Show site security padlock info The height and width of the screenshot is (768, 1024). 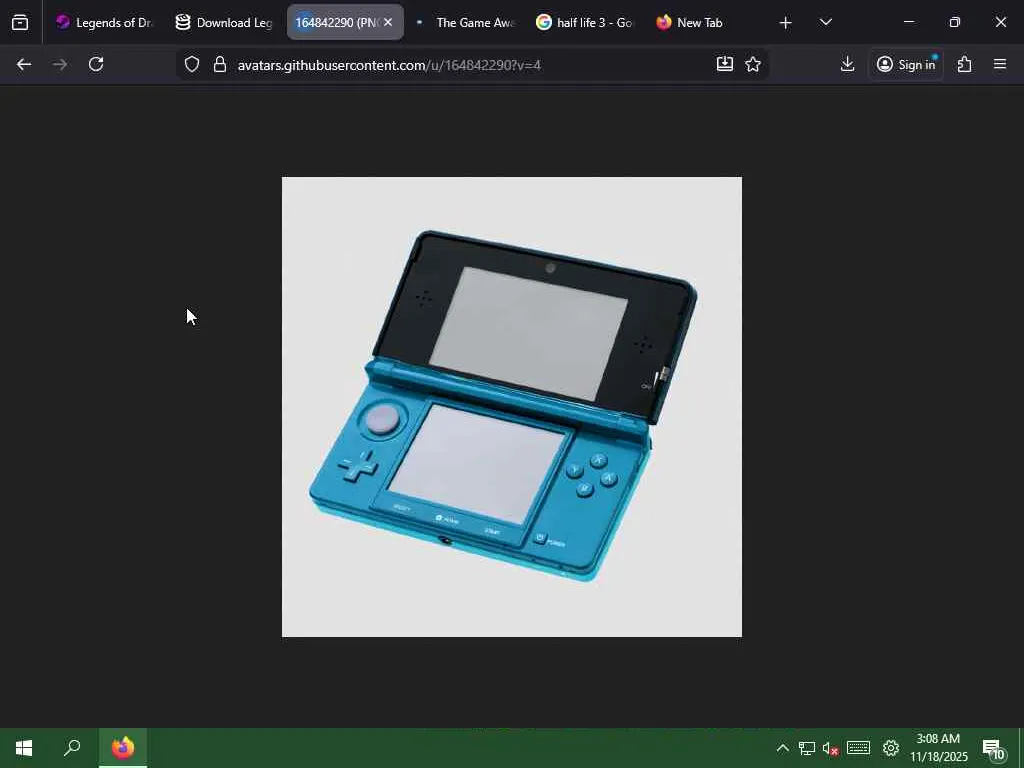[x=220, y=64]
